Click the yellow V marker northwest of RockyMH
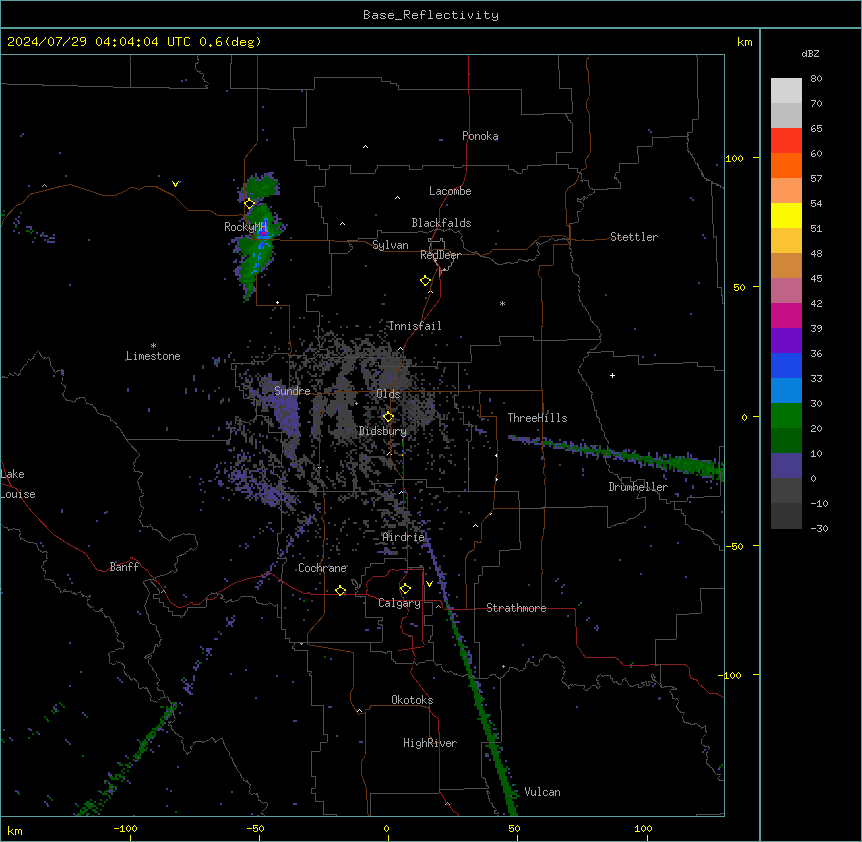The height and width of the screenshot is (842, 862). pyautogui.click(x=175, y=184)
